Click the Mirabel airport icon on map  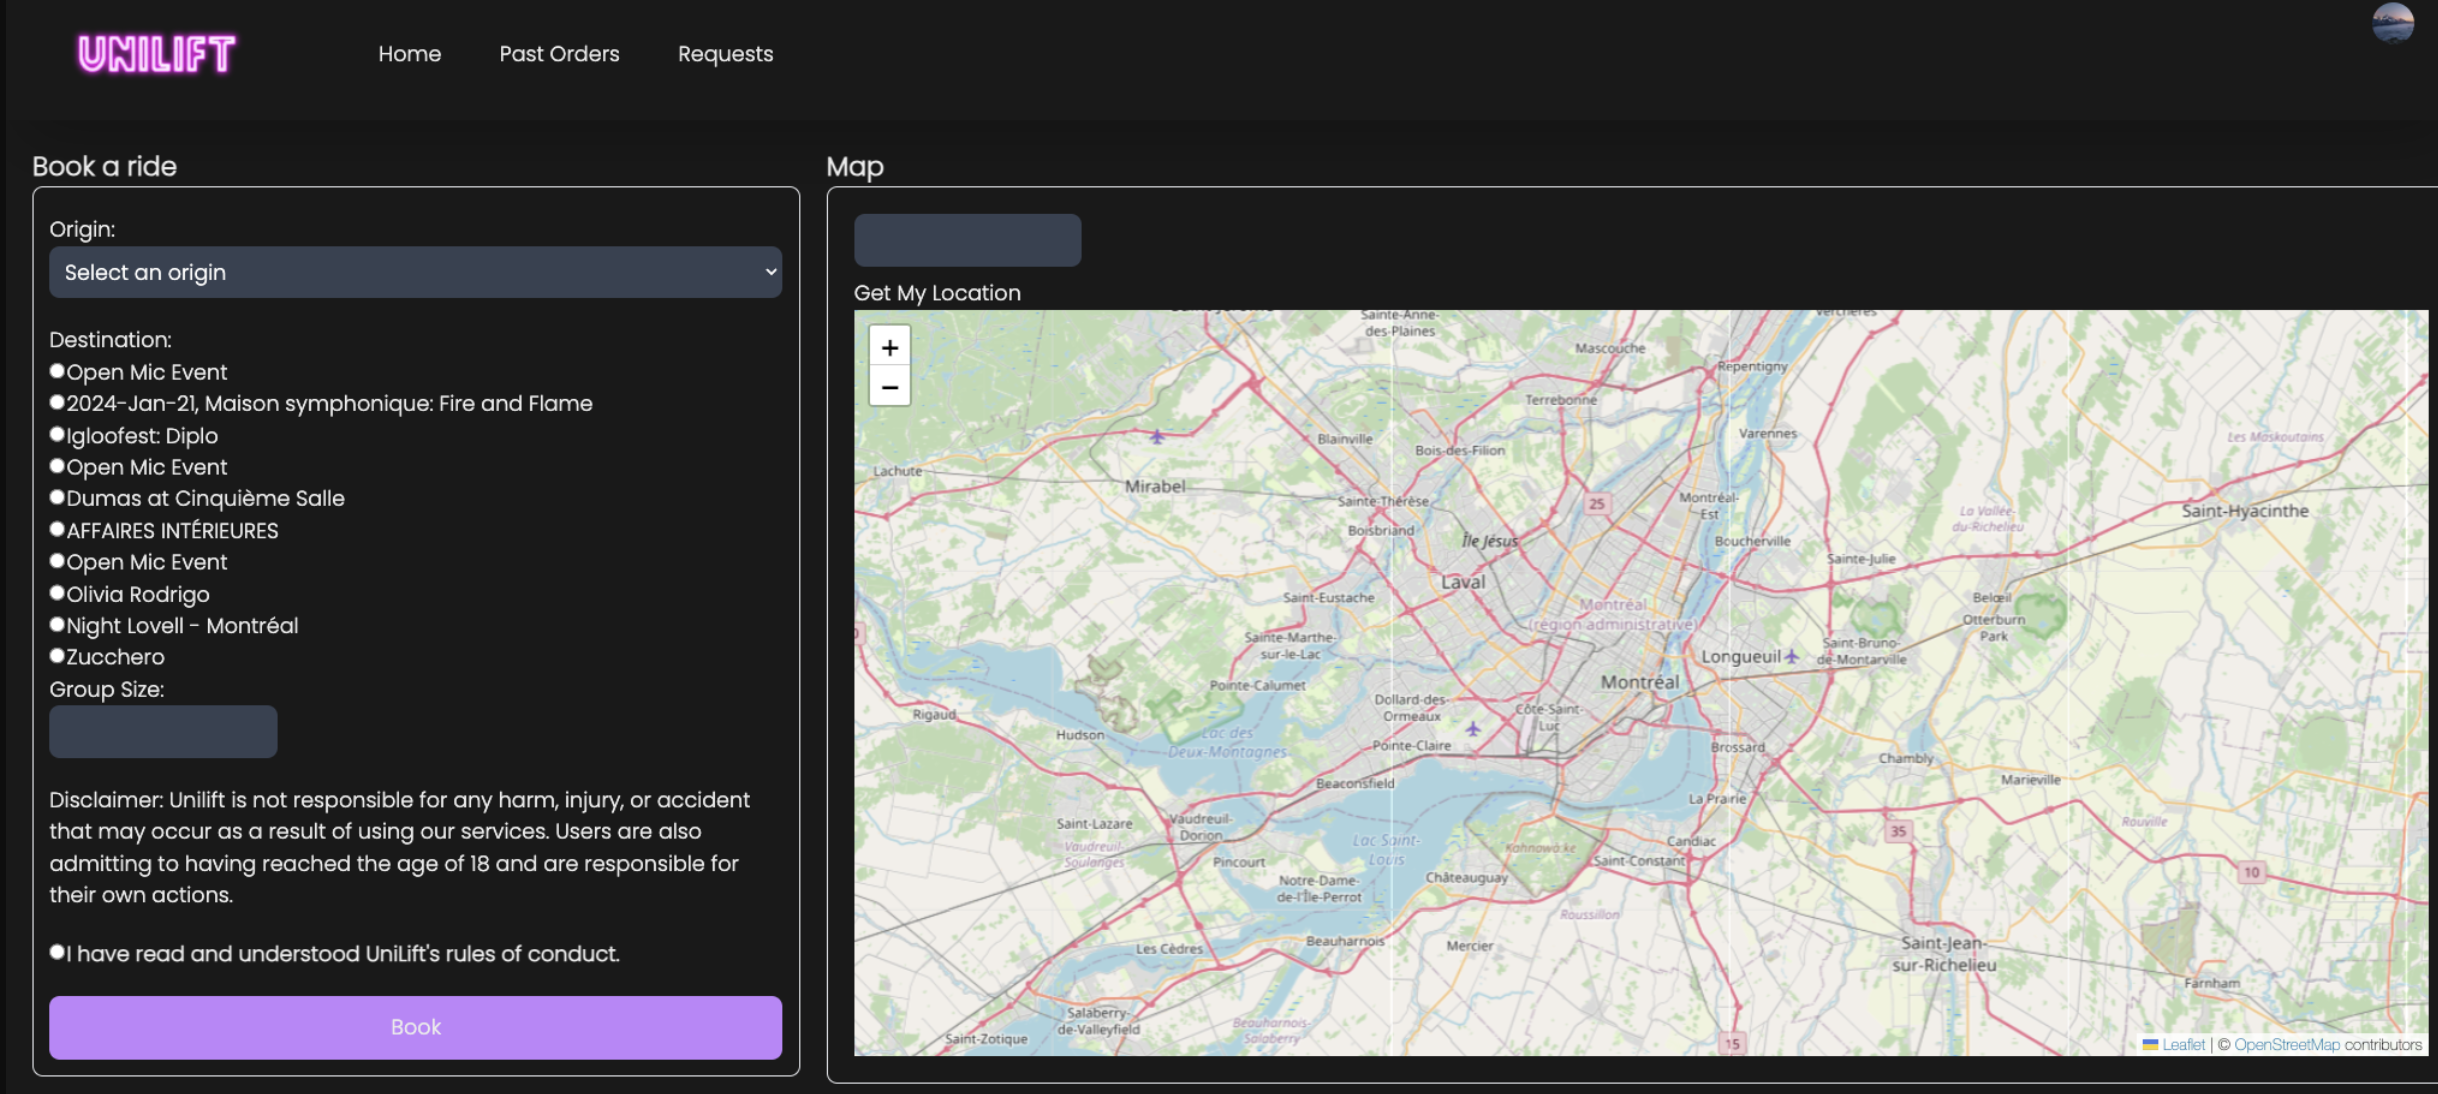coord(1157,437)
